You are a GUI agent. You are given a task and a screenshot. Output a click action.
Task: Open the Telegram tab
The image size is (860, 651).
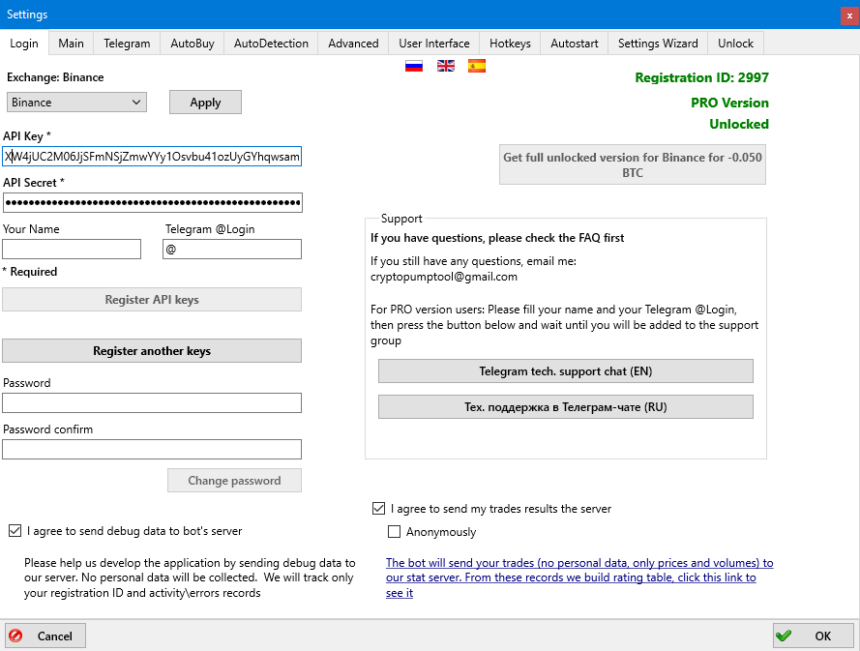pos(126,43)
